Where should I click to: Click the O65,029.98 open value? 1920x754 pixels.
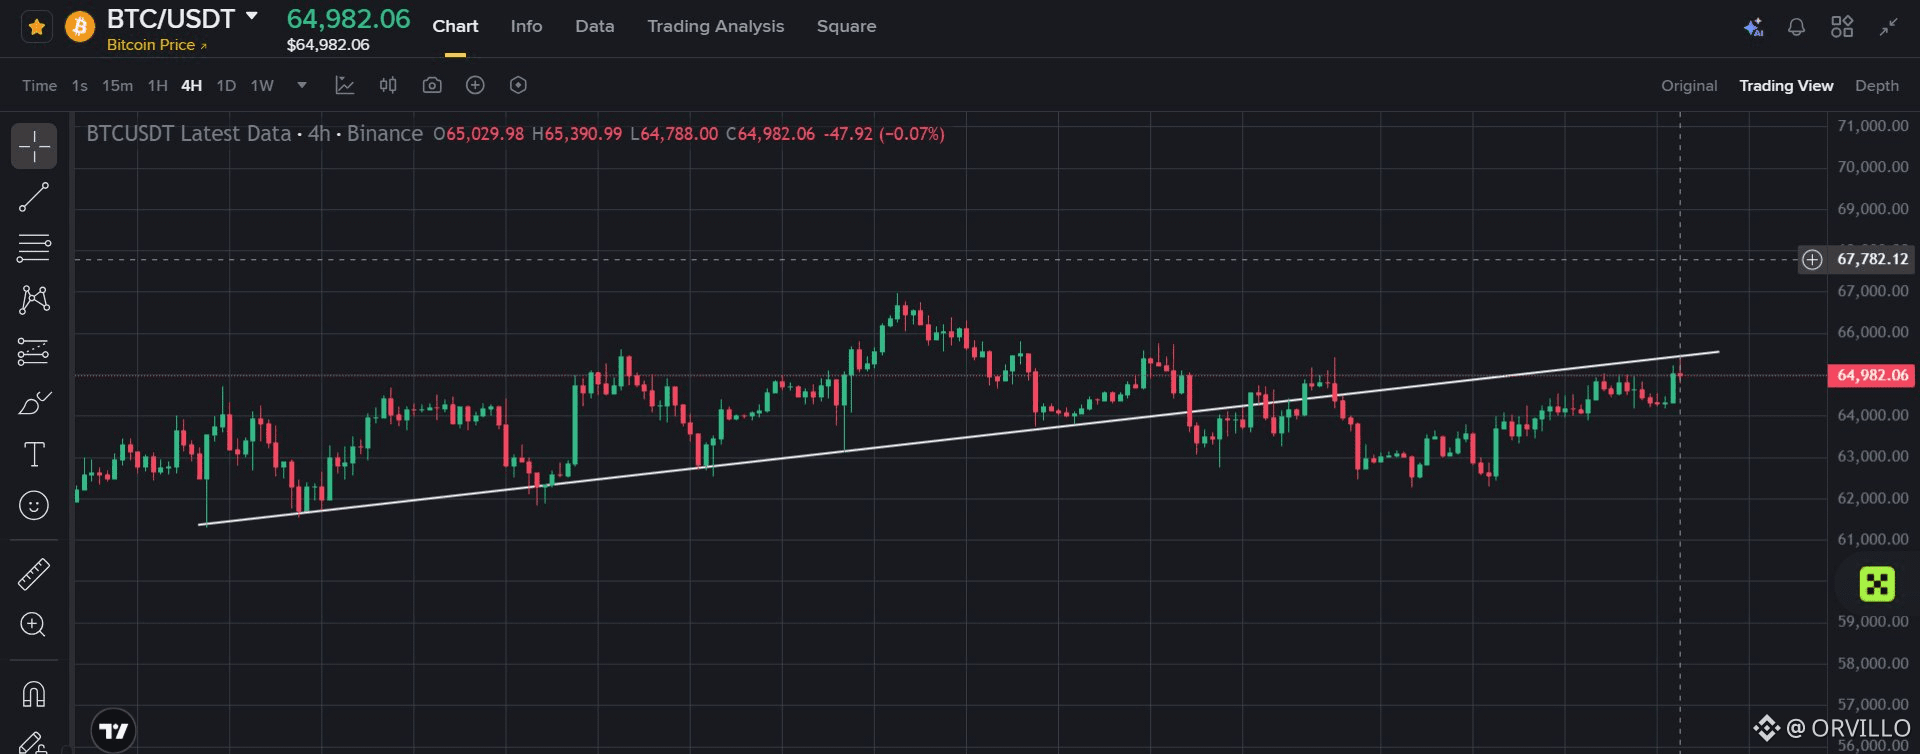(x=479, y=134)
